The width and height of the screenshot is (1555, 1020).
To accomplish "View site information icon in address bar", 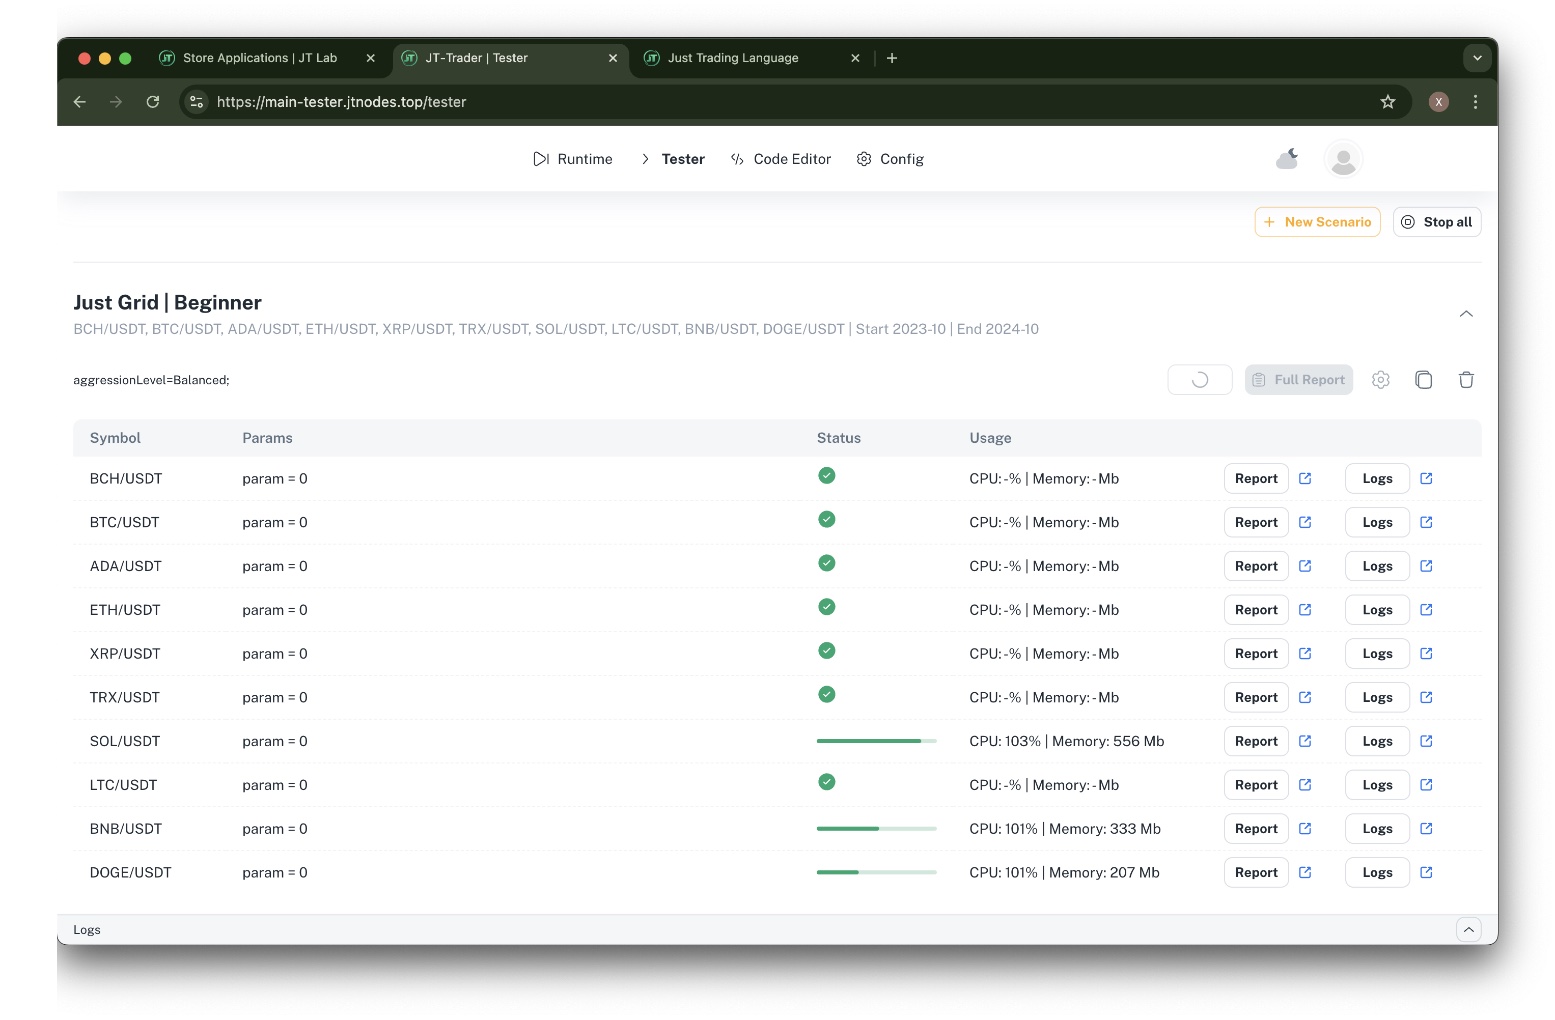I will point(197,102).
